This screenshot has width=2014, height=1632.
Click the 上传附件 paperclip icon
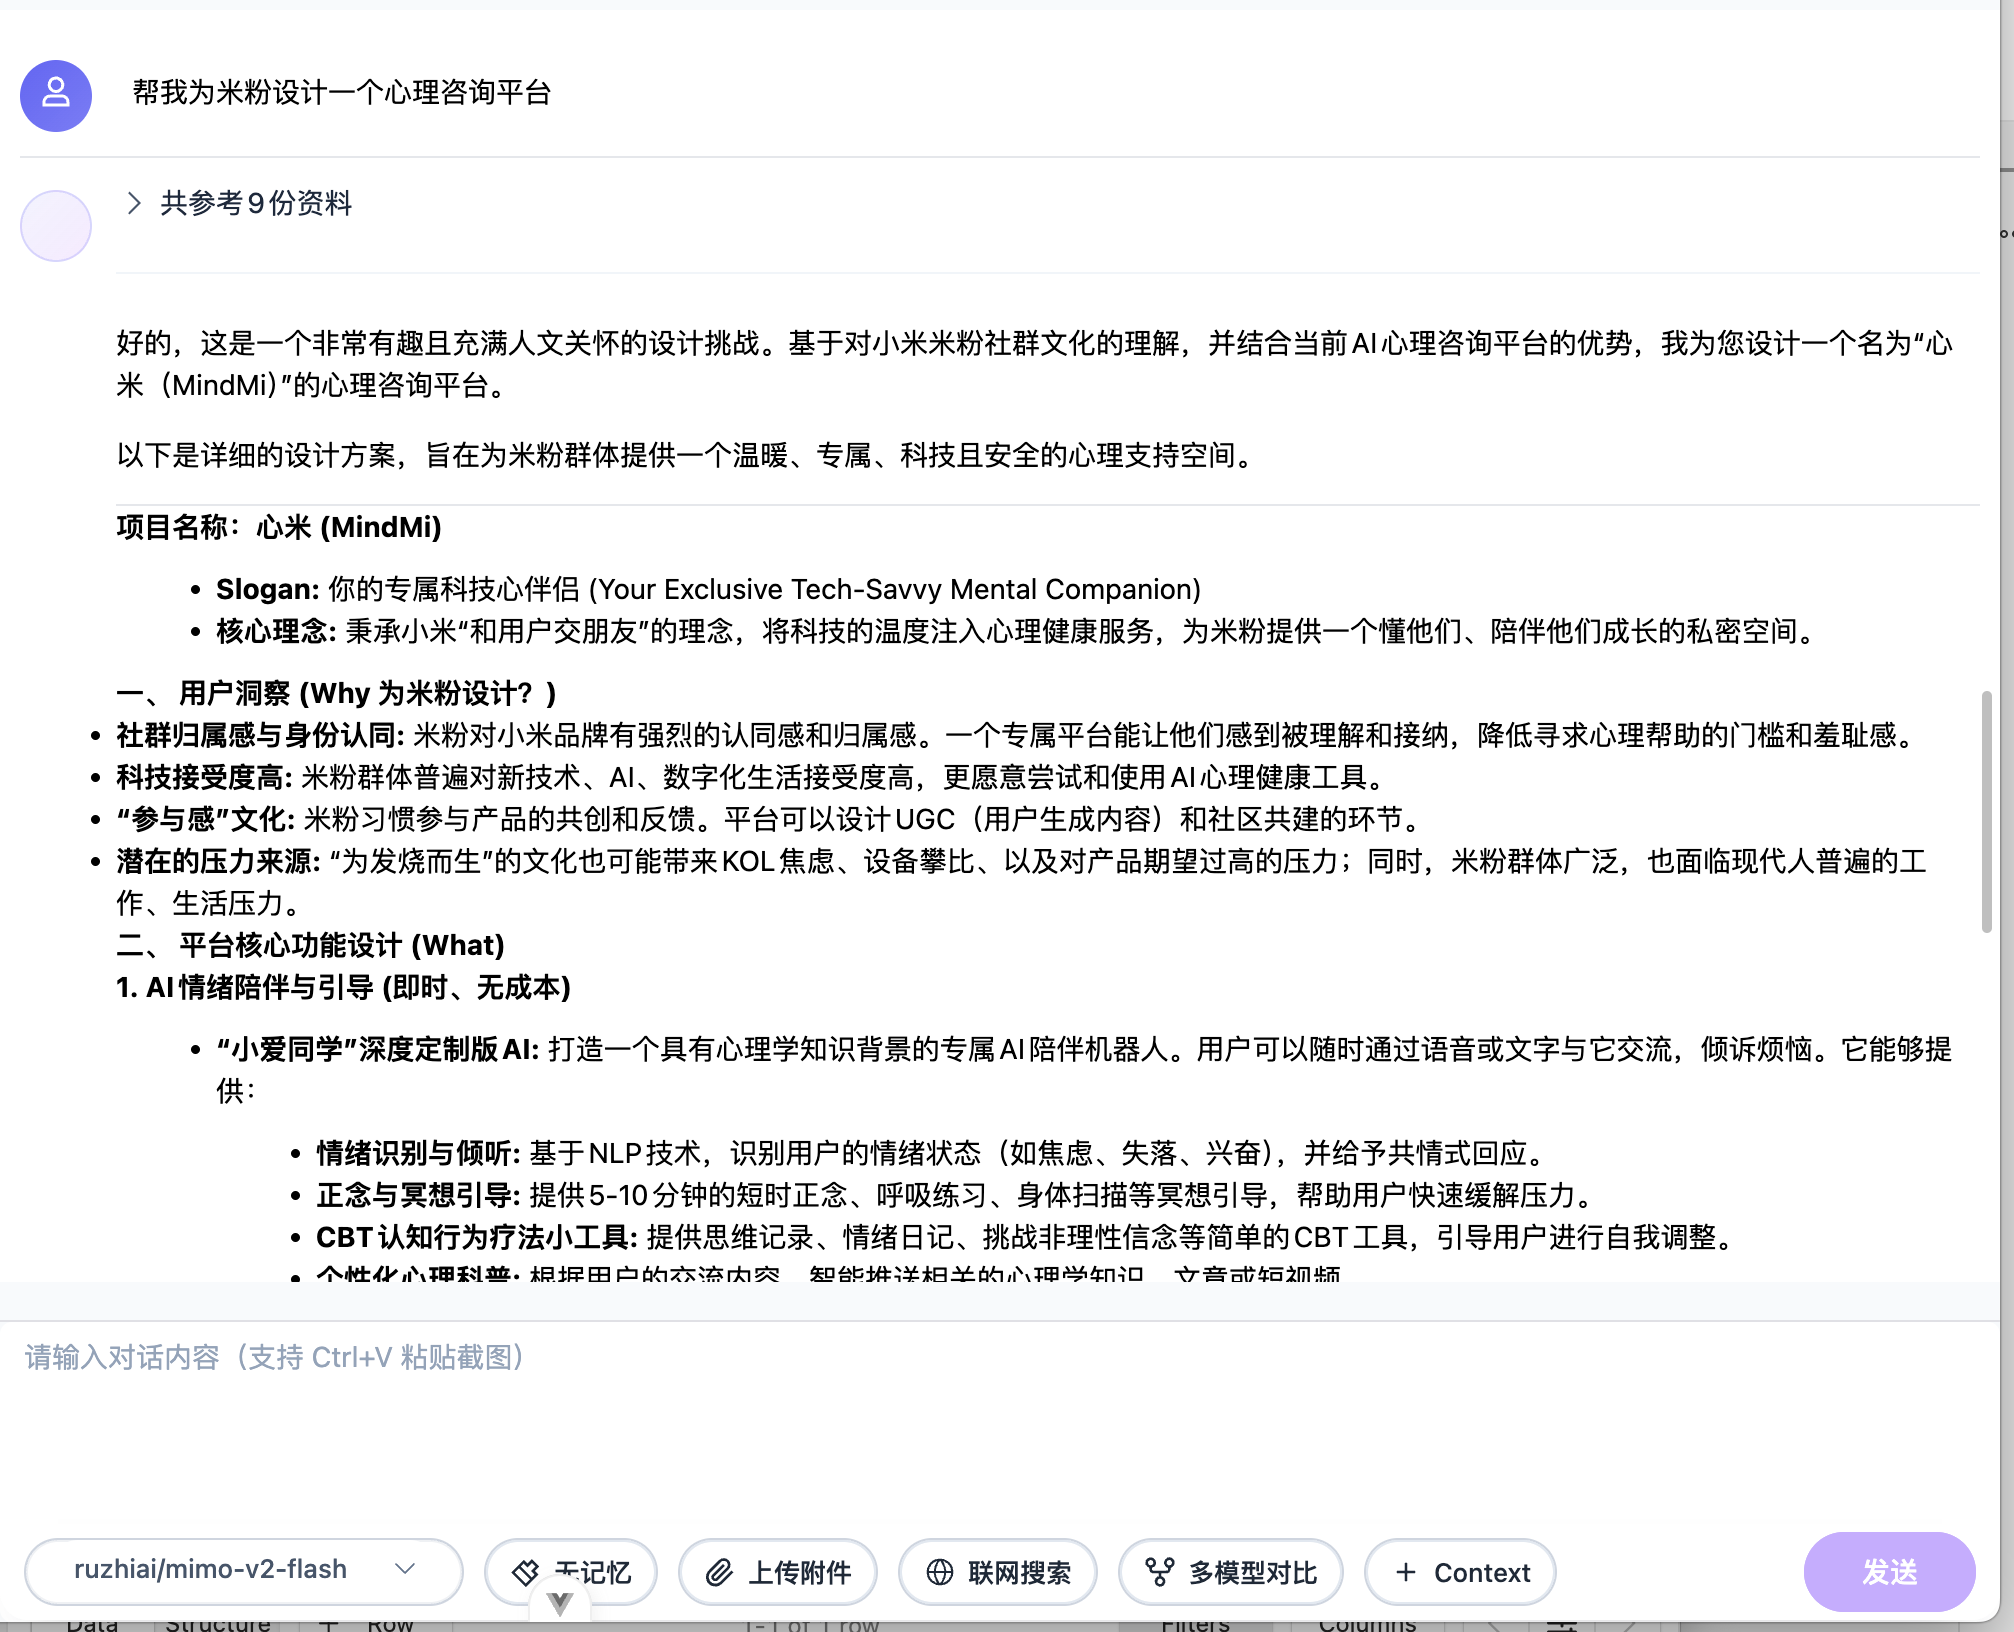719,1573
